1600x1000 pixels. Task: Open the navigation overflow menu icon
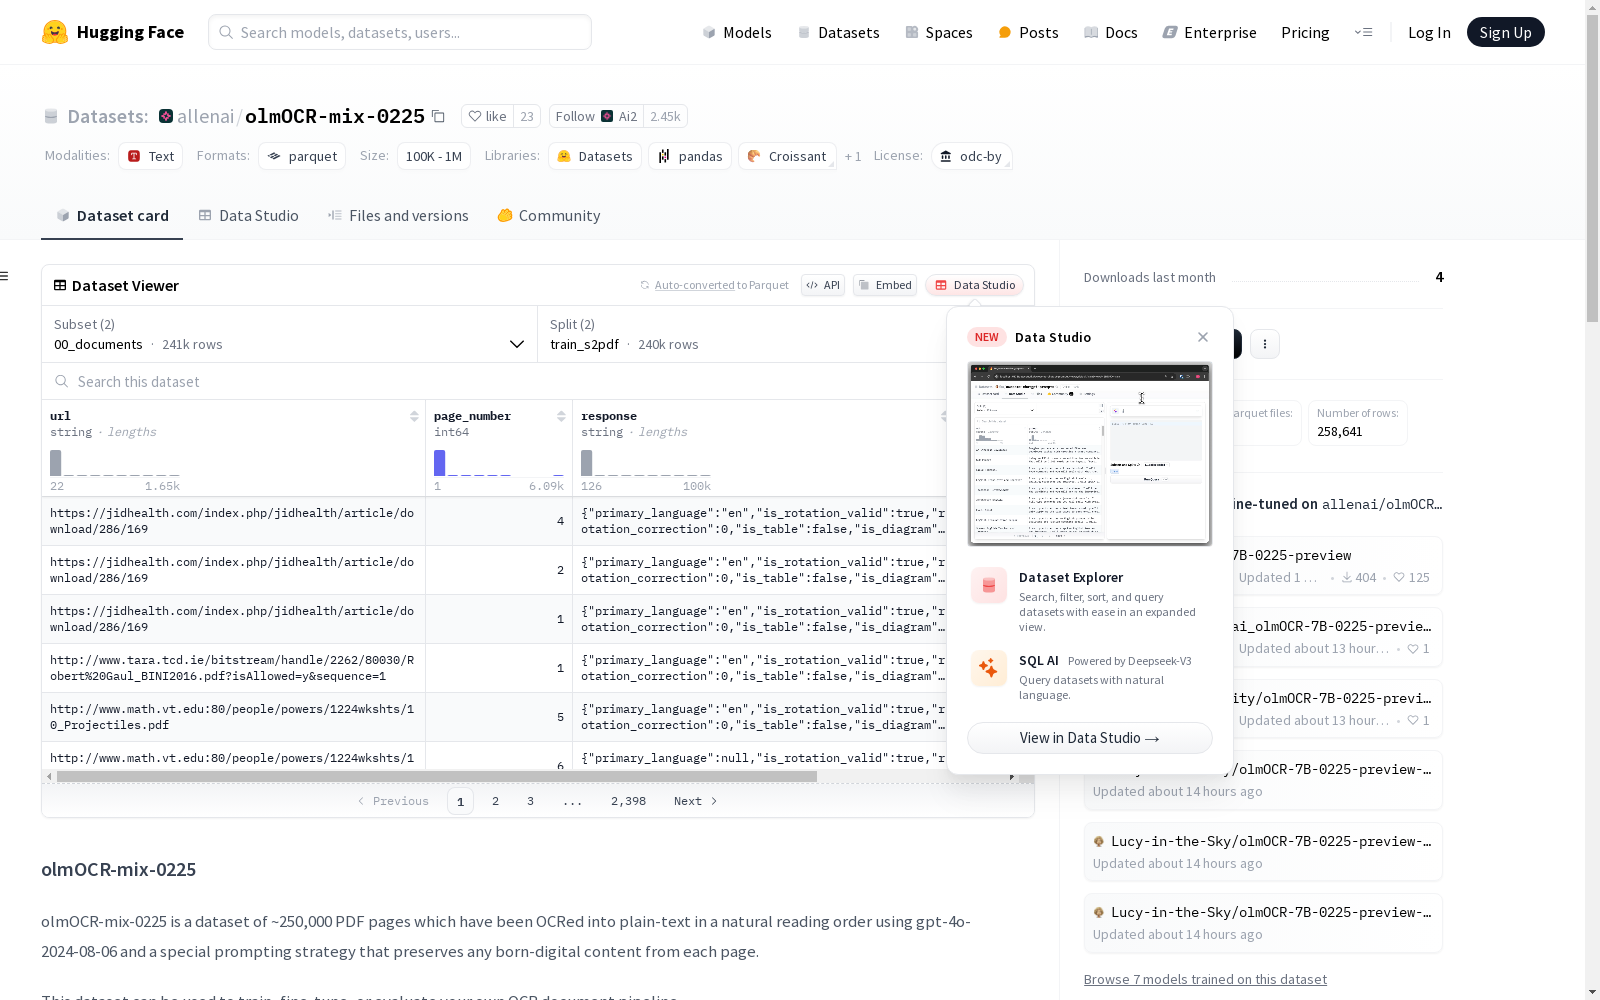point(1363,32)
